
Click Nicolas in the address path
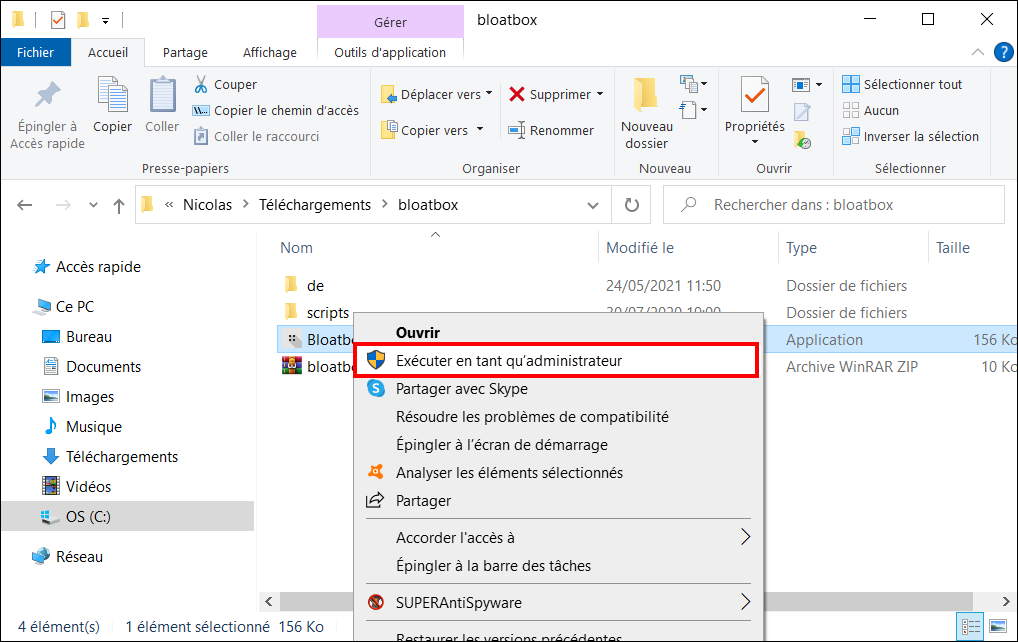207,205
